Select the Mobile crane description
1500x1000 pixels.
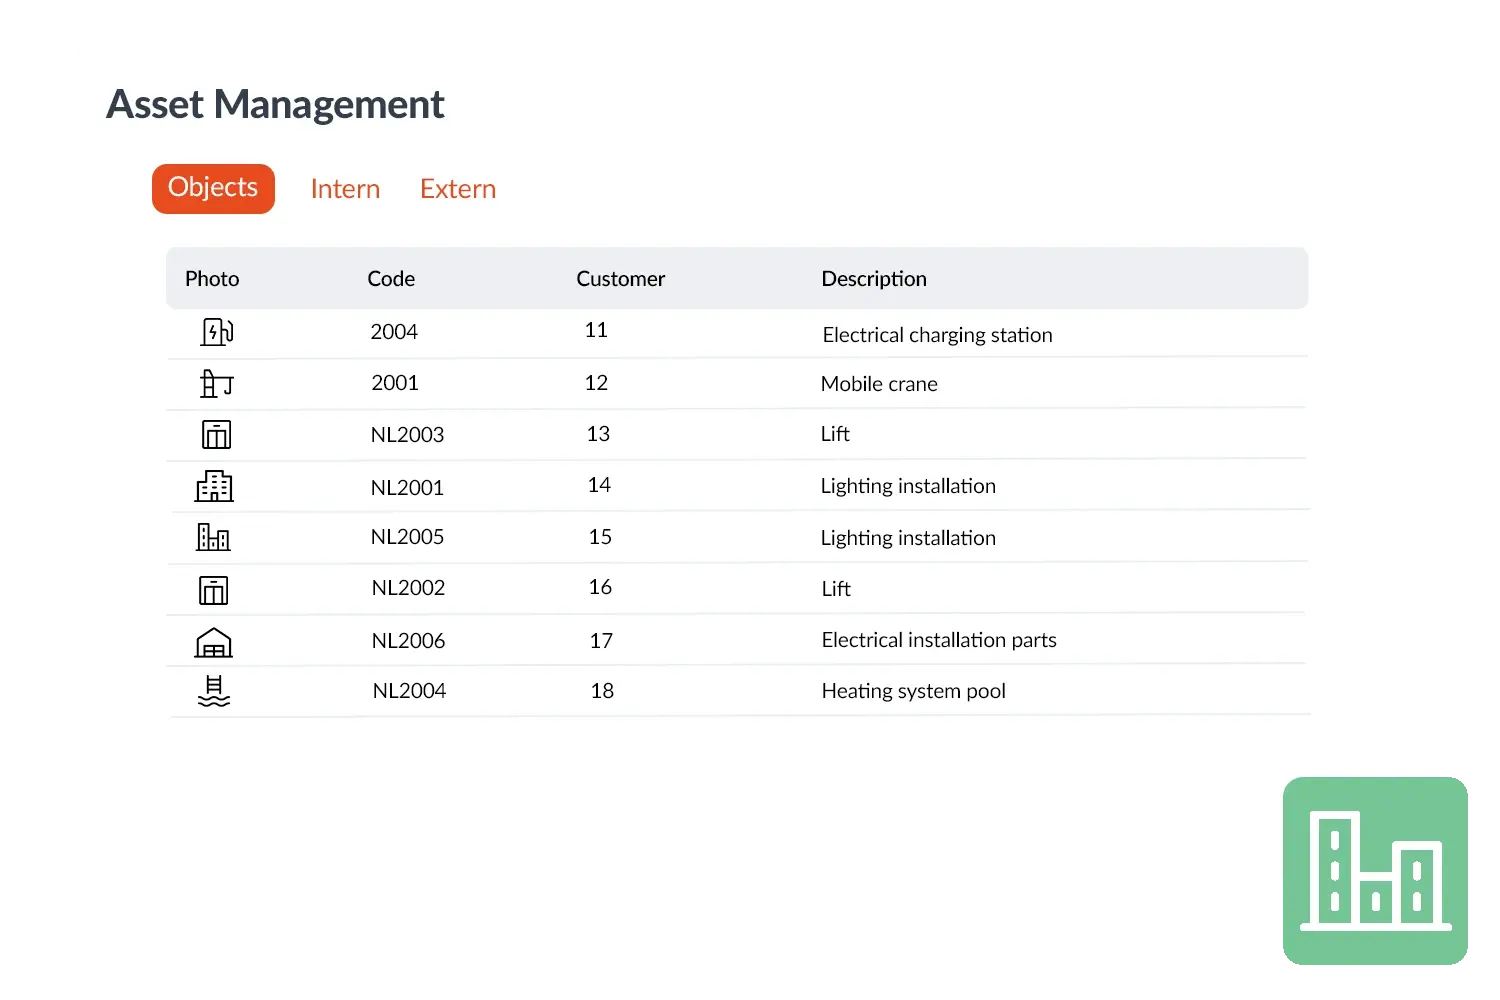tap(879, 384)
